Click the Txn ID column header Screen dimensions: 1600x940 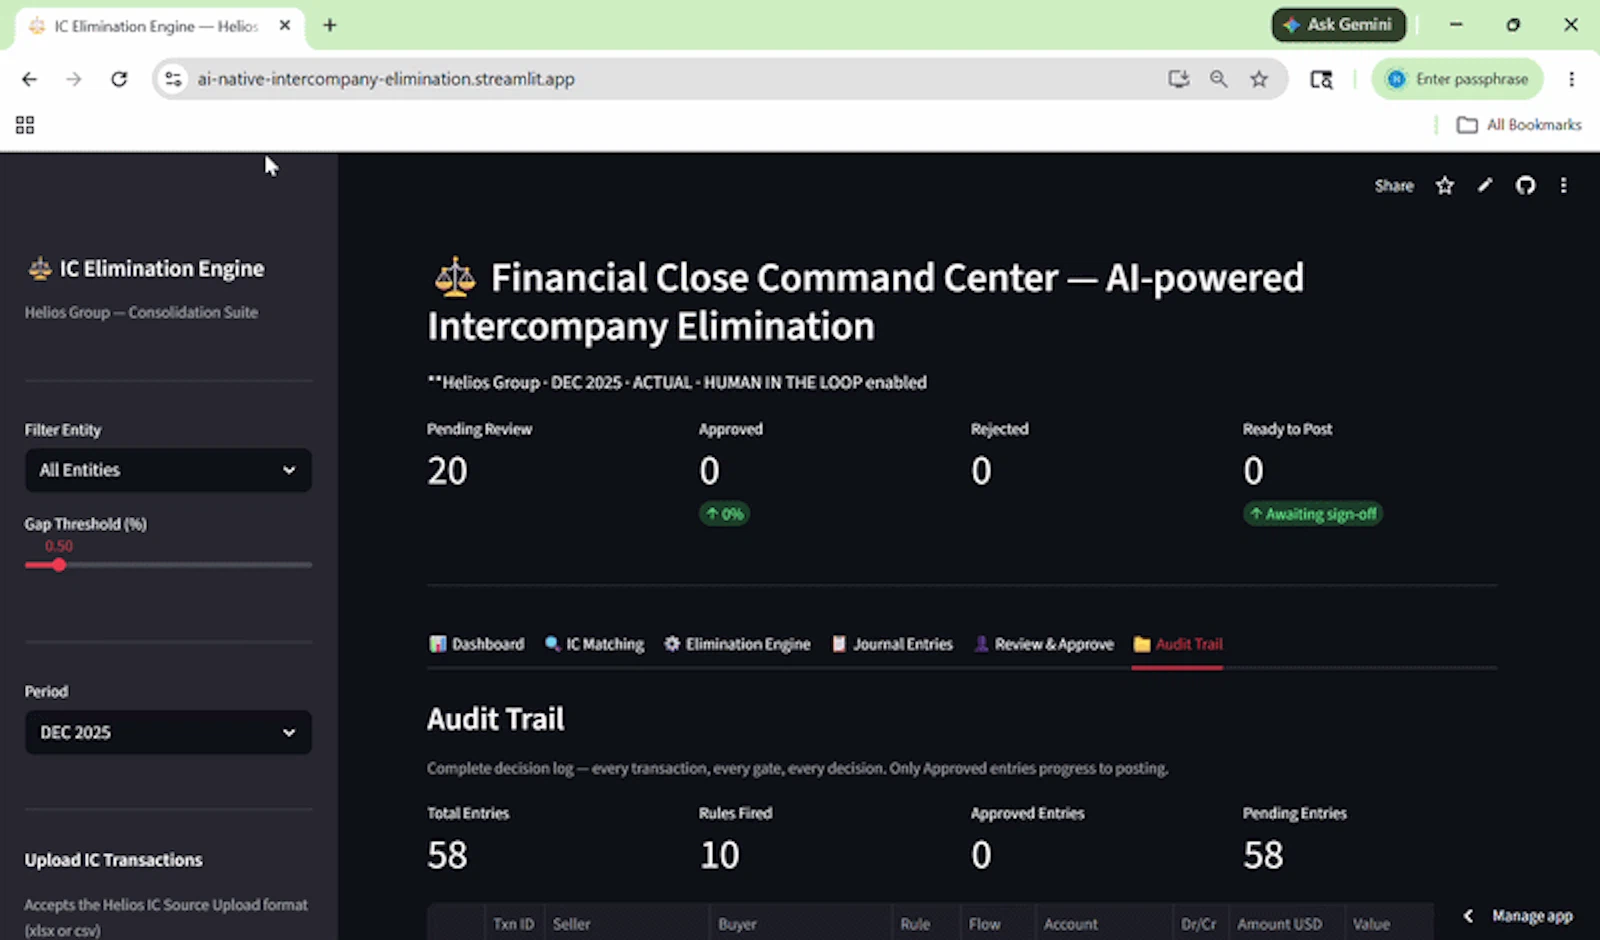(513, 924)
